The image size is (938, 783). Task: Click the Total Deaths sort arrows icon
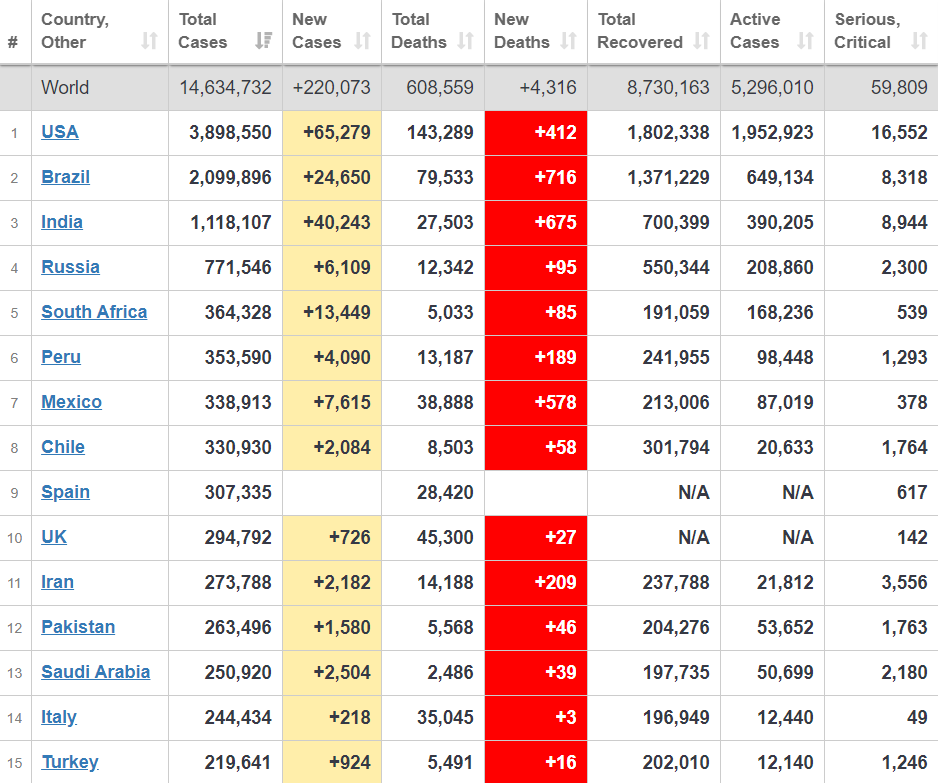click(x=466, y=41)
